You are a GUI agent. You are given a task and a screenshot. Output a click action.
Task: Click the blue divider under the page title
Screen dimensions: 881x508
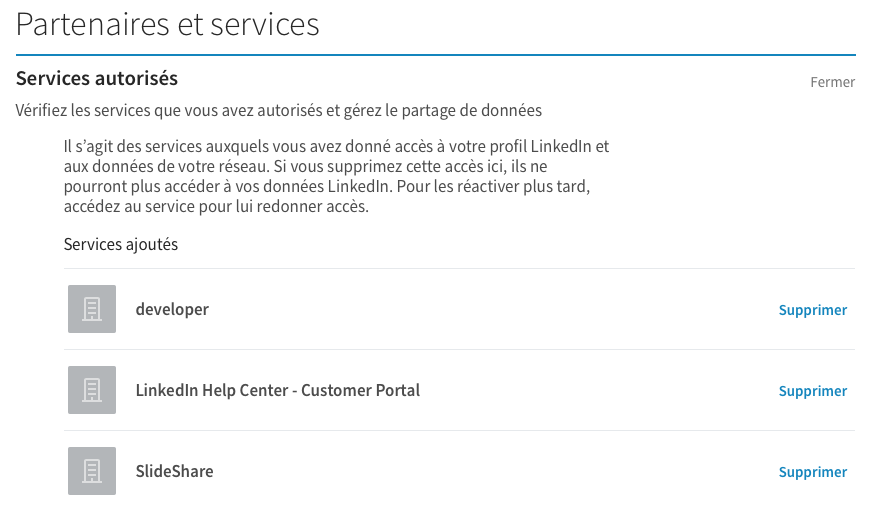coord(435,55)
